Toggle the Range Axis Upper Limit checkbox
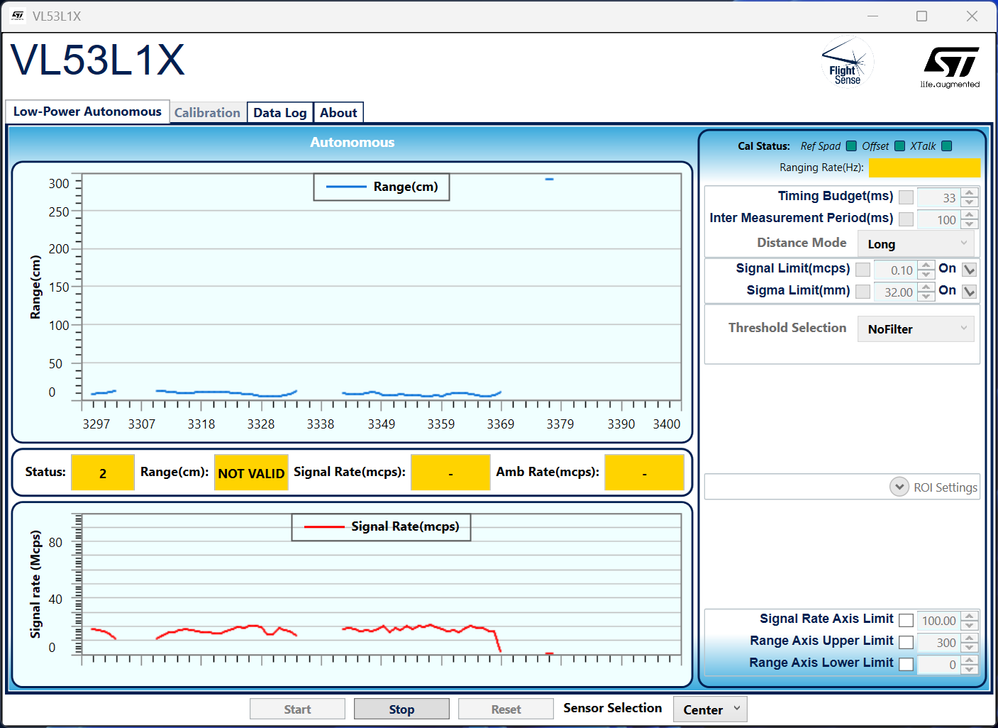This screenshot has height=728, width=998. (x=905, y=642)
